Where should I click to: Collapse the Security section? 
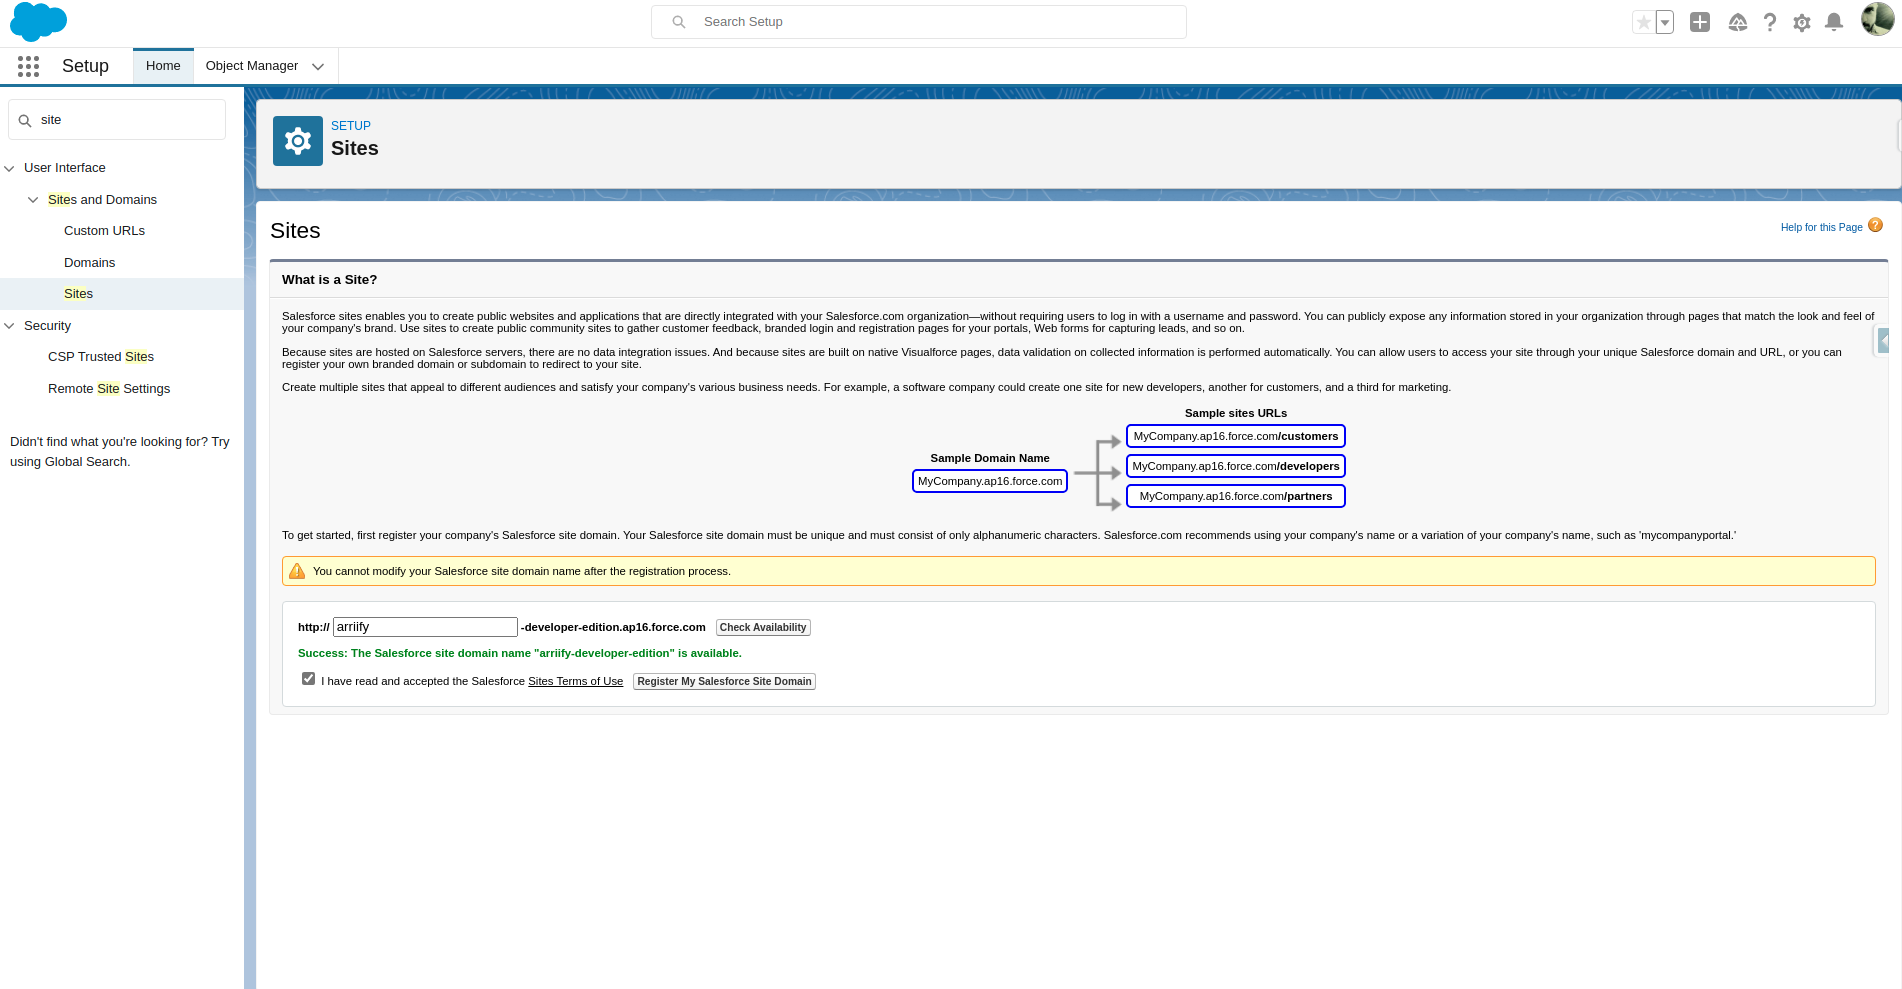coord(10,326)
